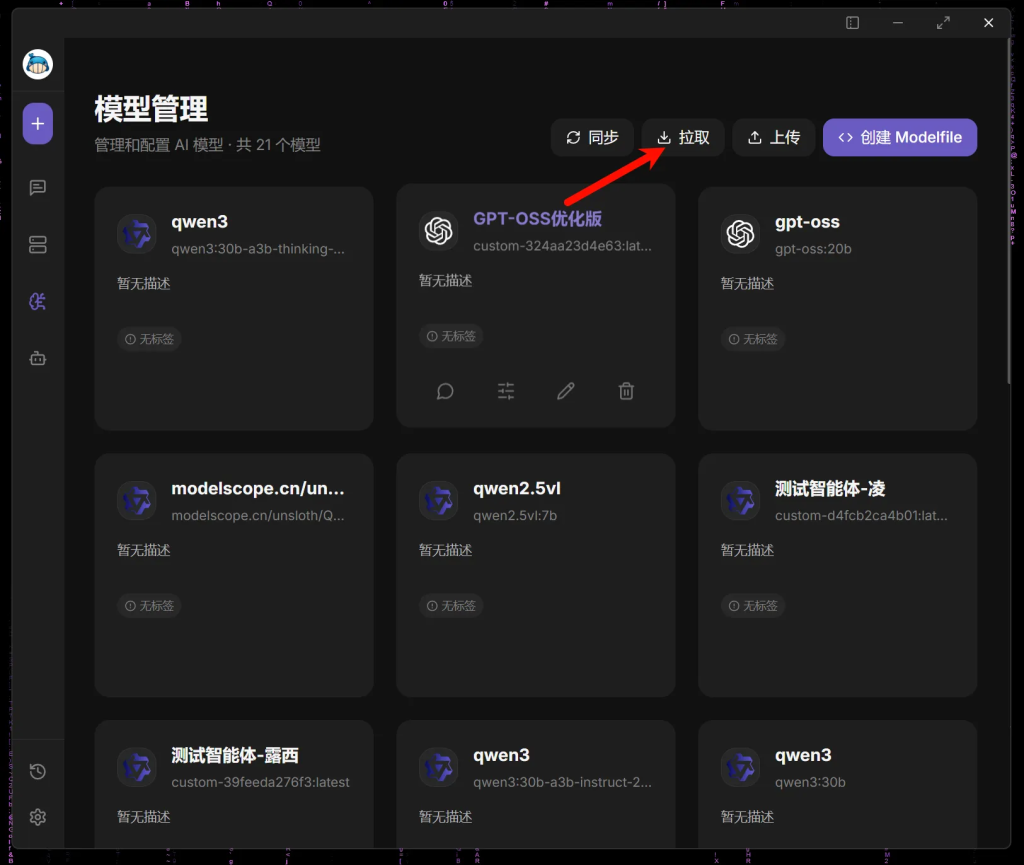Click 暂无描述 on the gpt-oss card
This screenshot has width=1024, height=865.
pos(747,283)
